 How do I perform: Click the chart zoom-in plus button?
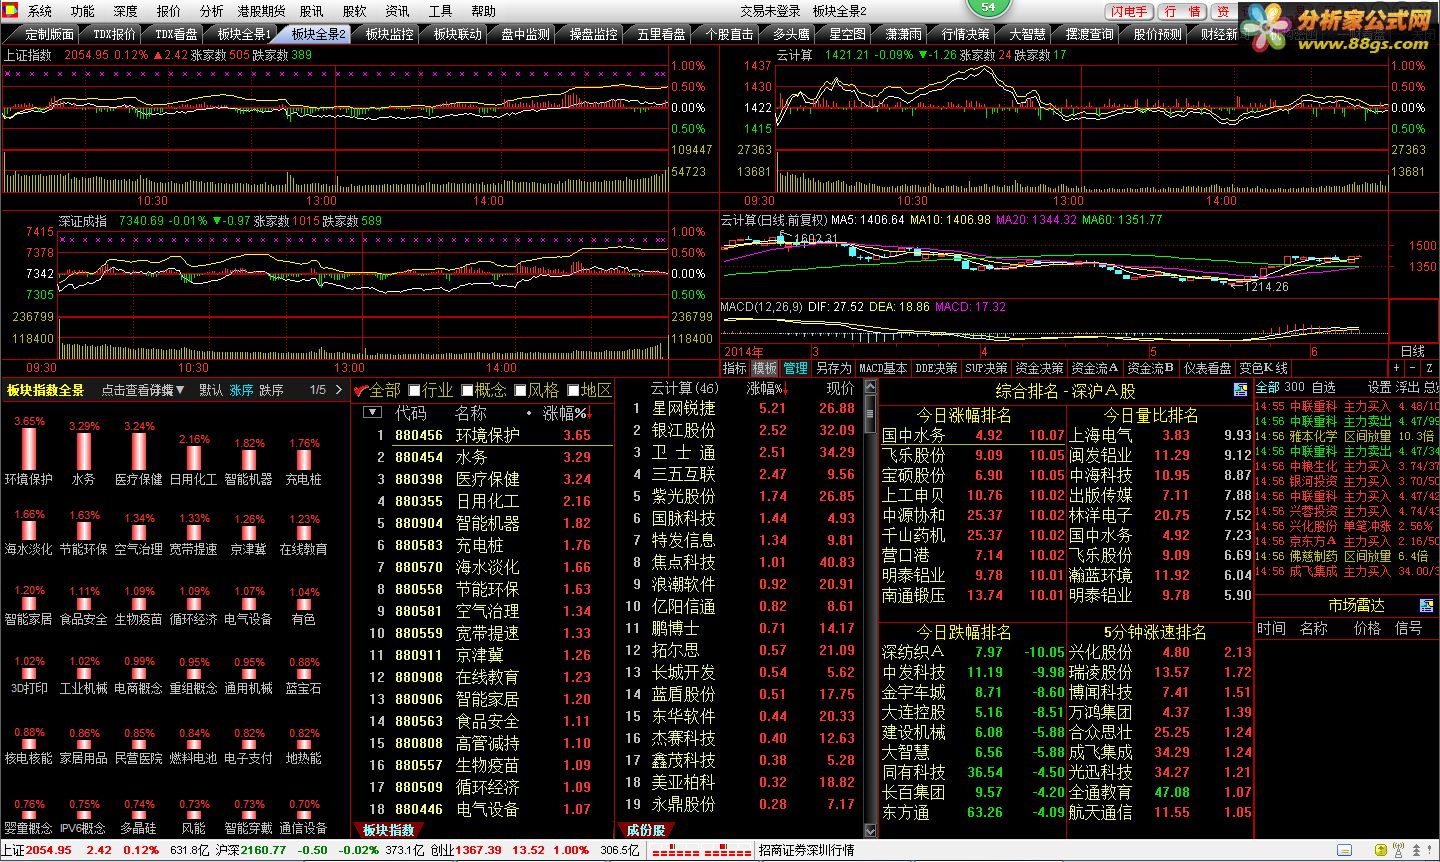[x=1396, y=369]
